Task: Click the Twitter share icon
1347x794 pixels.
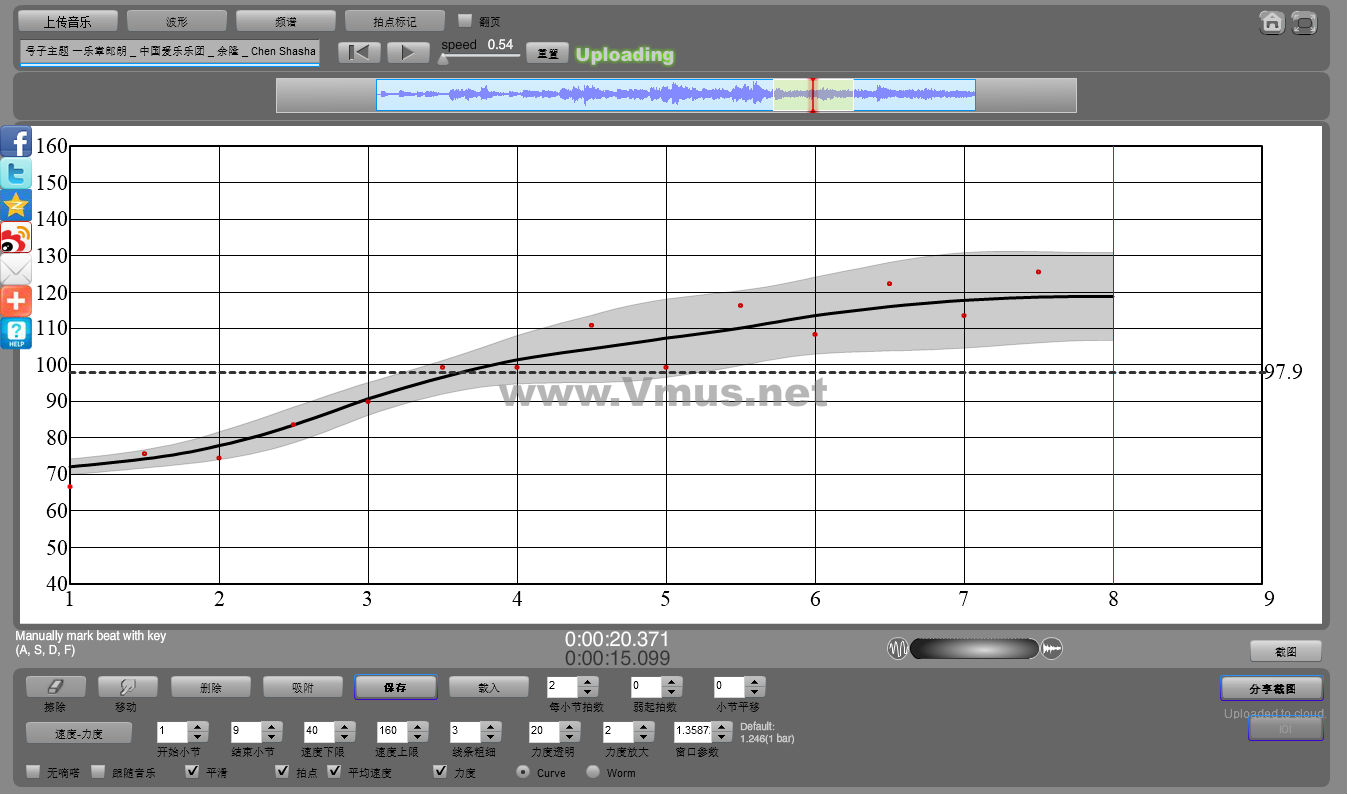Action: 16,174
